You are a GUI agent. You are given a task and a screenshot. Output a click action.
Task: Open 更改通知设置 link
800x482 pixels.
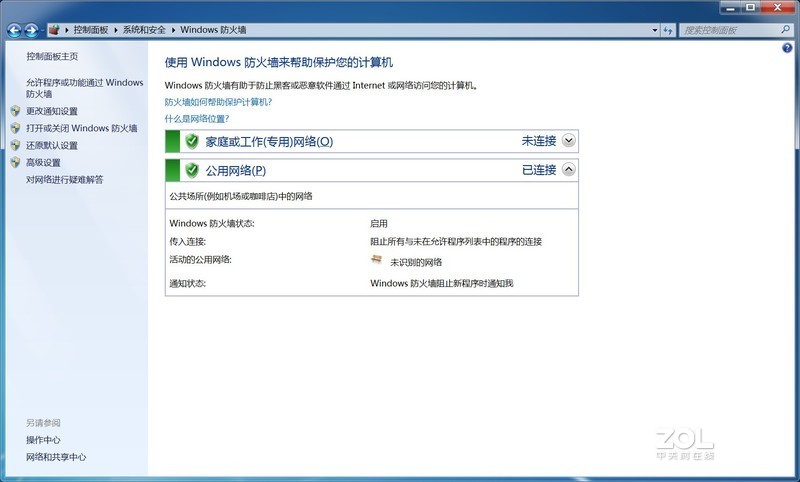[52, 111]
